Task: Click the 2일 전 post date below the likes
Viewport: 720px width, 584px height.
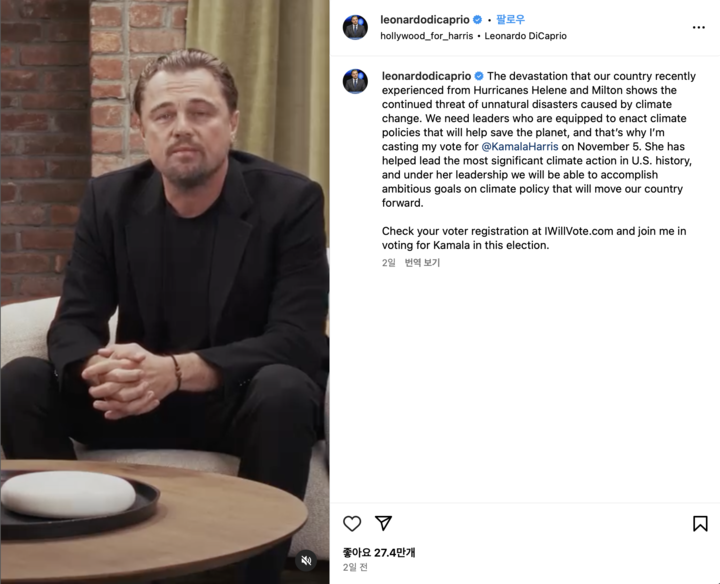Action: pyautogui.click(x=355, y=567)
